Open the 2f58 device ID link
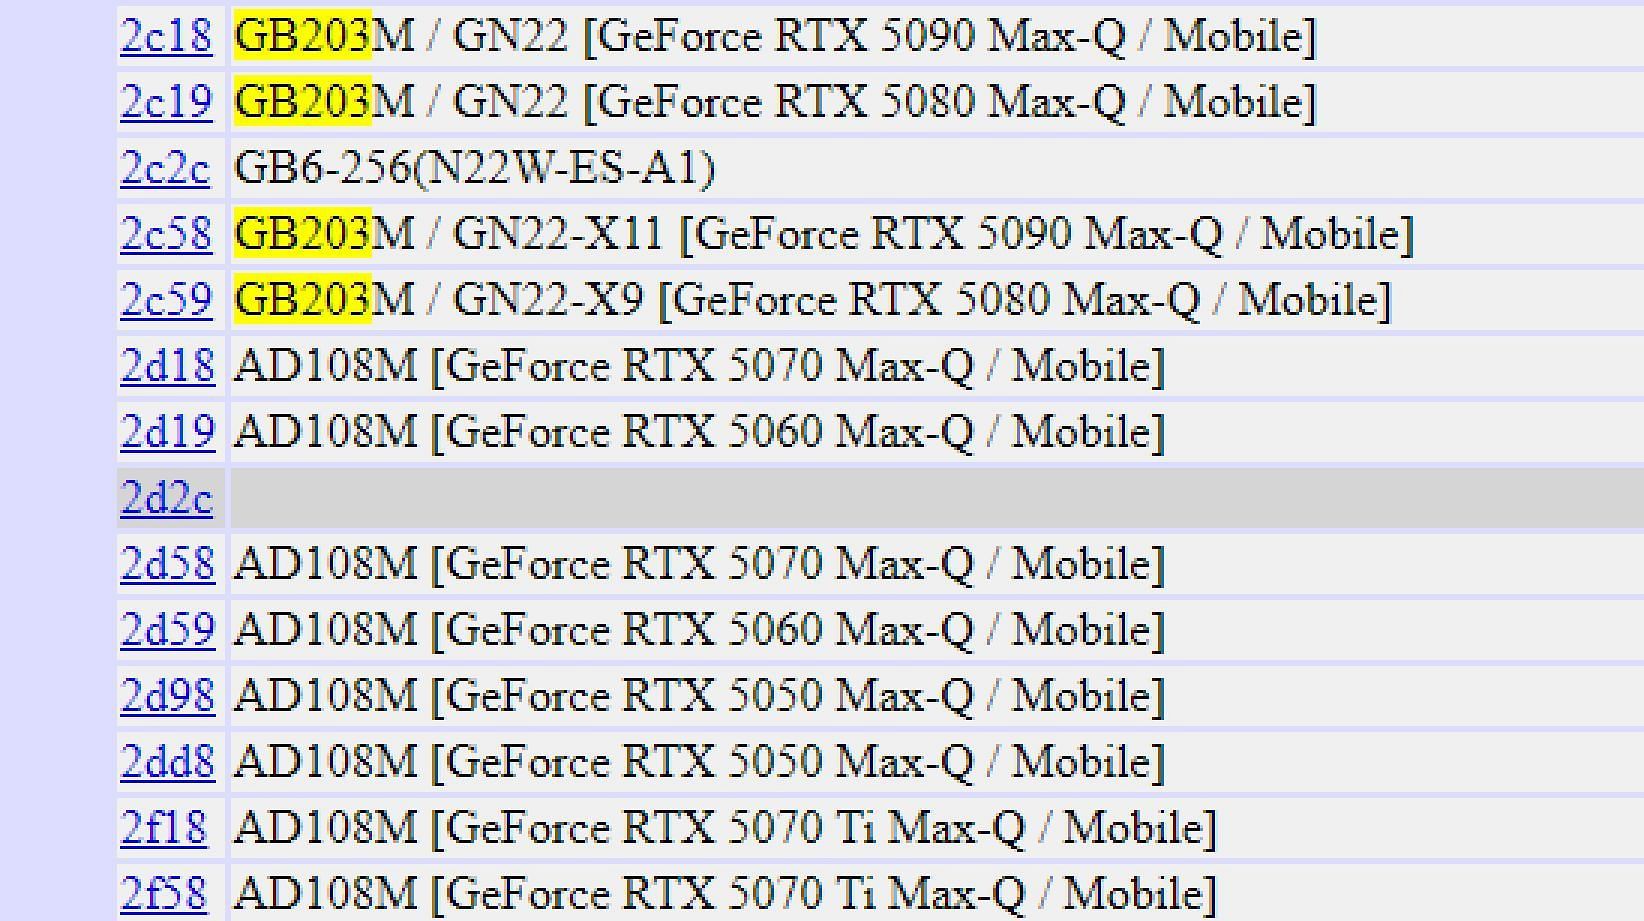The image size is (1644, 921). 164,895
